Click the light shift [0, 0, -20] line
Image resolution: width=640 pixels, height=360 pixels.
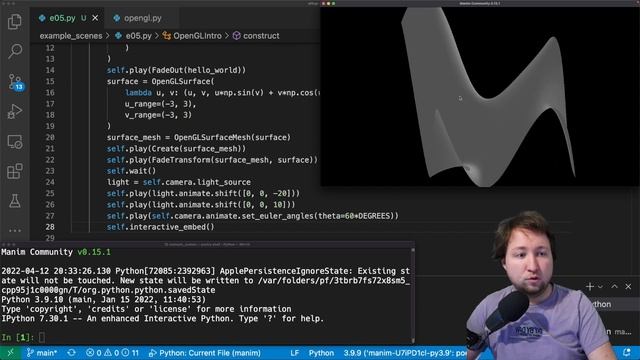[x=203, y=193]
